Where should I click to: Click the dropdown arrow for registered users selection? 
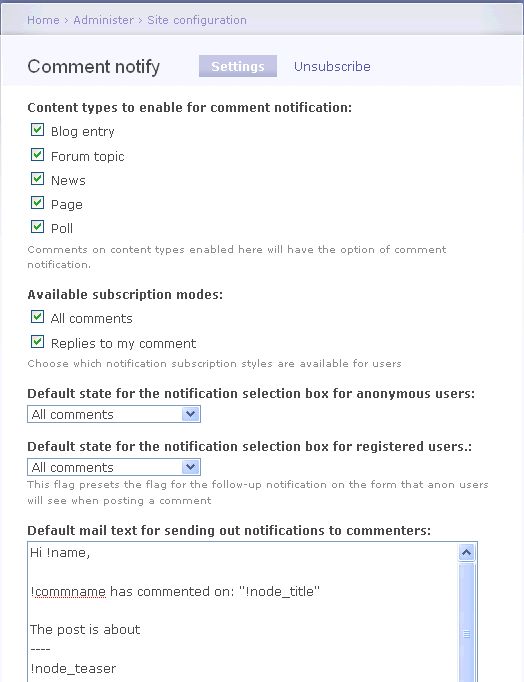(190, 467)
